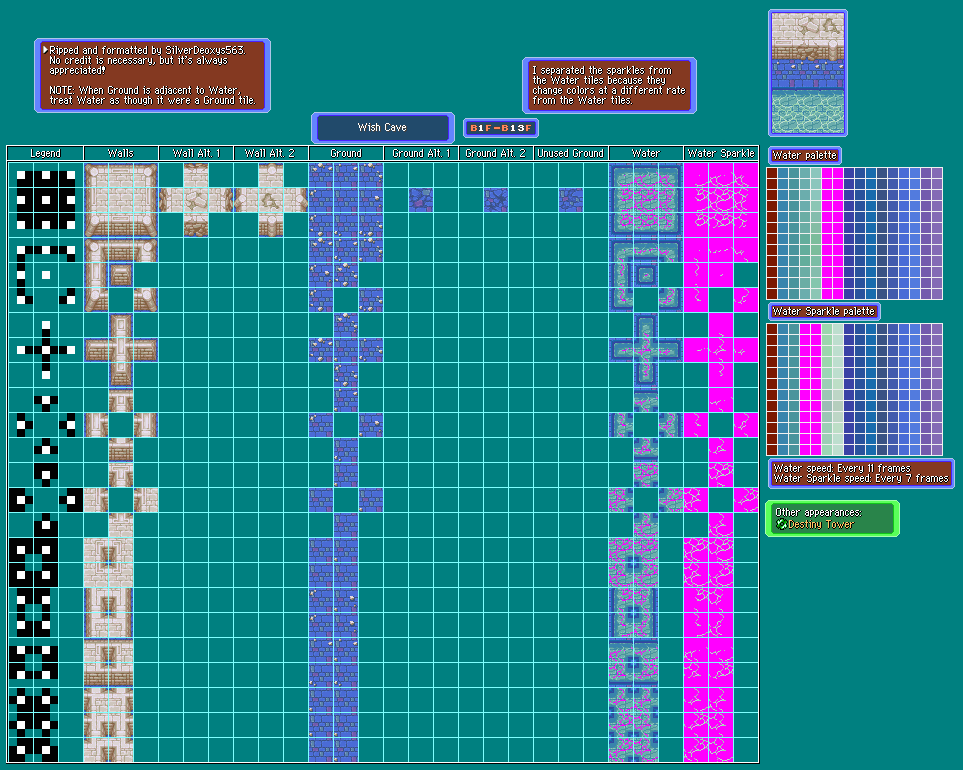
Task: Open the Destiny Tower link
Action: click(x=821, y=524)
